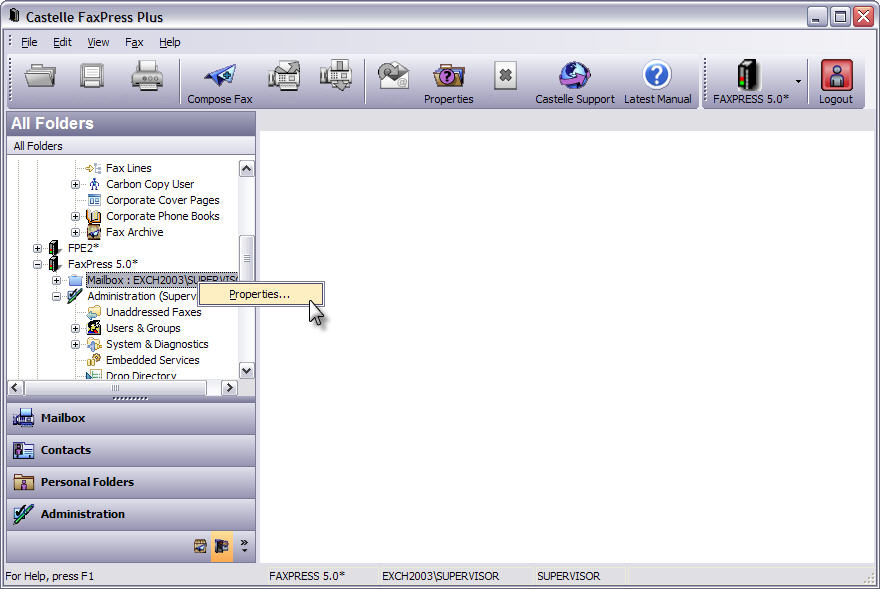Screen dimensions: 880x589
Task: Switch to the Administration navigation pane
Action: pyautogui.click(x=131, y=514)
